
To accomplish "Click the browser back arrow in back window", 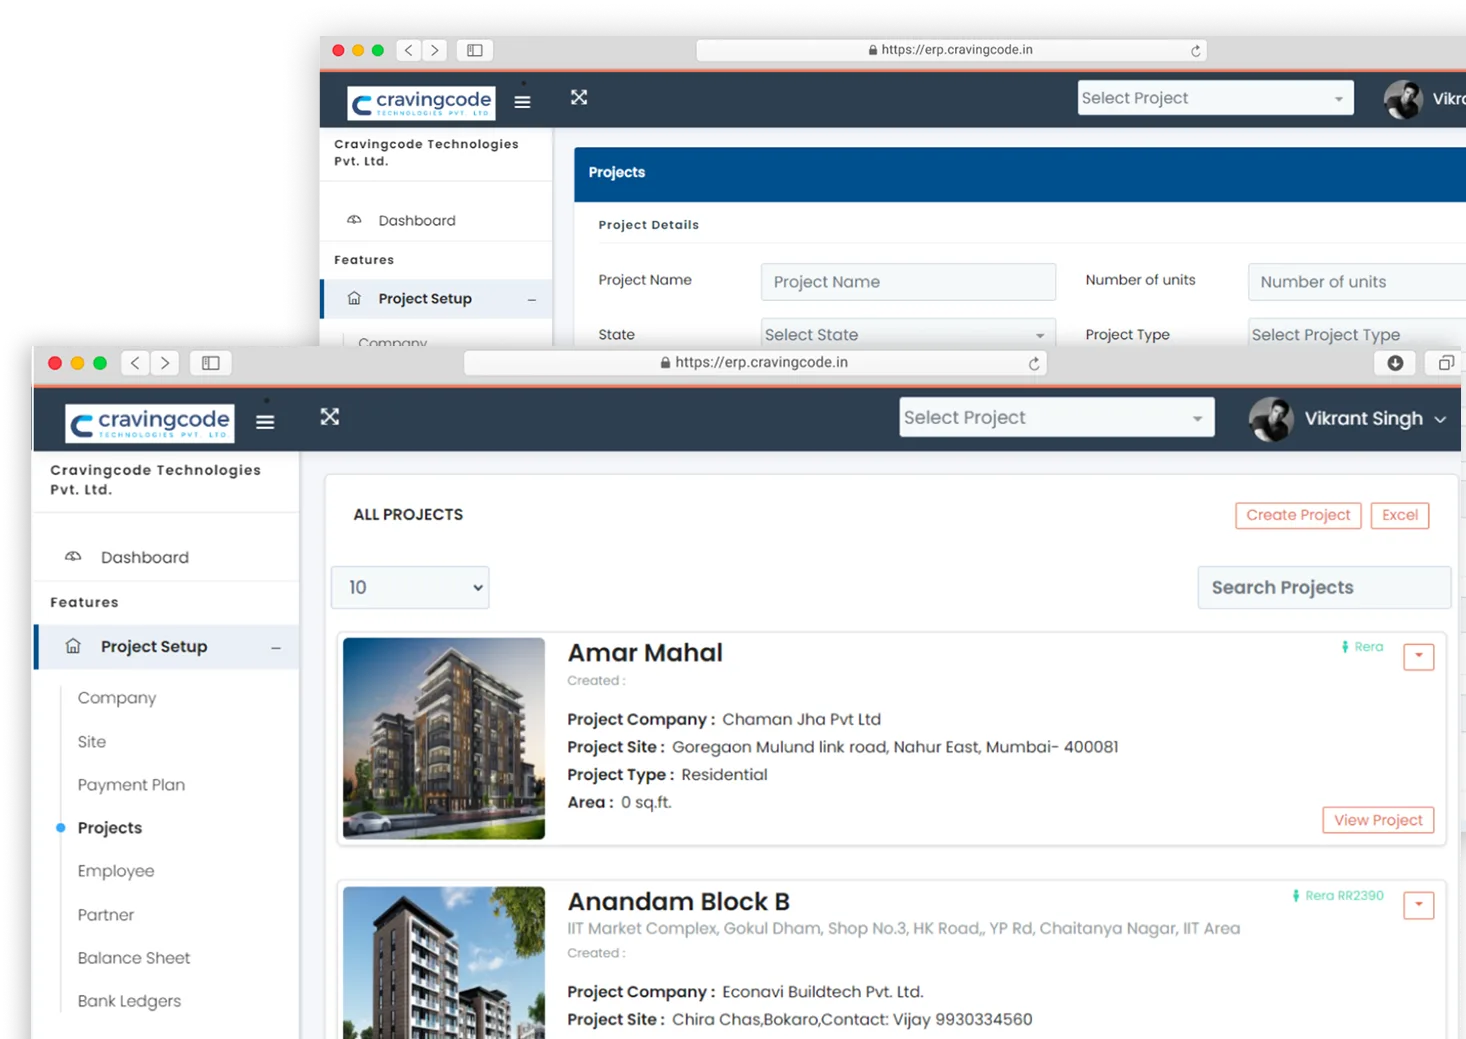I will [408, 50].
